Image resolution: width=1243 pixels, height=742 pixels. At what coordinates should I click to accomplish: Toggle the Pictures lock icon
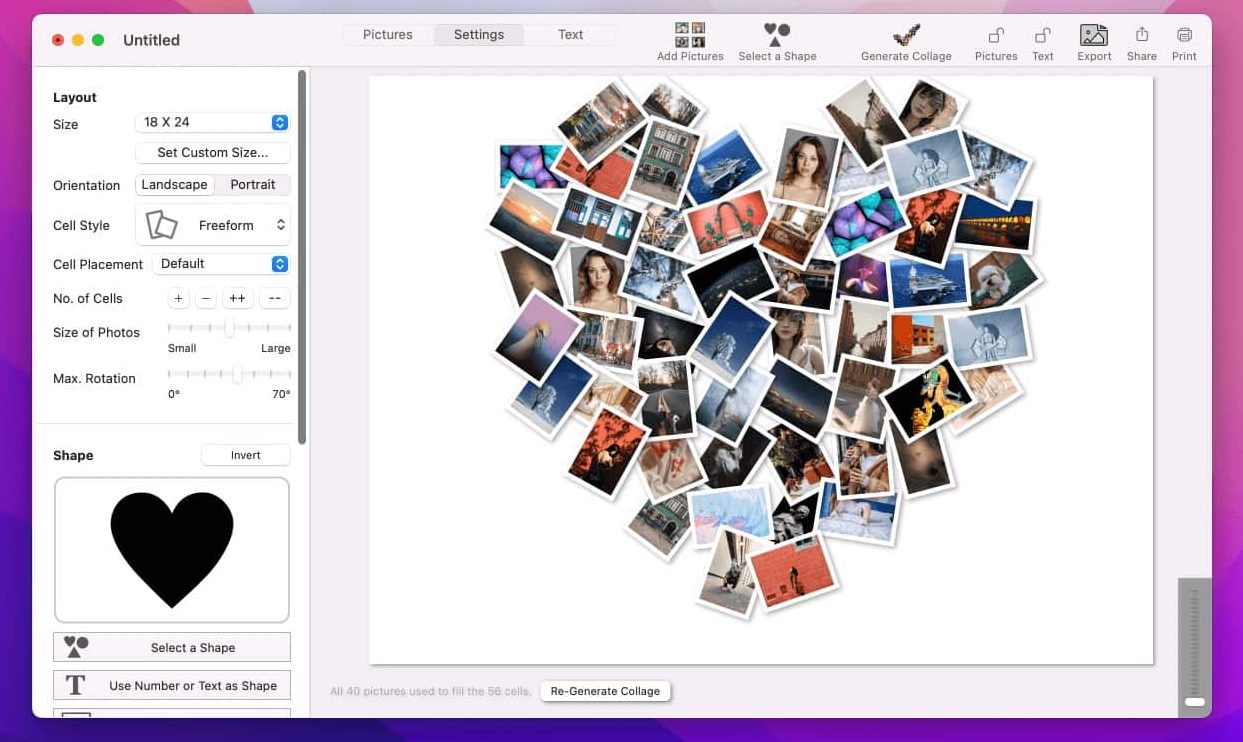tap(996, 36)
